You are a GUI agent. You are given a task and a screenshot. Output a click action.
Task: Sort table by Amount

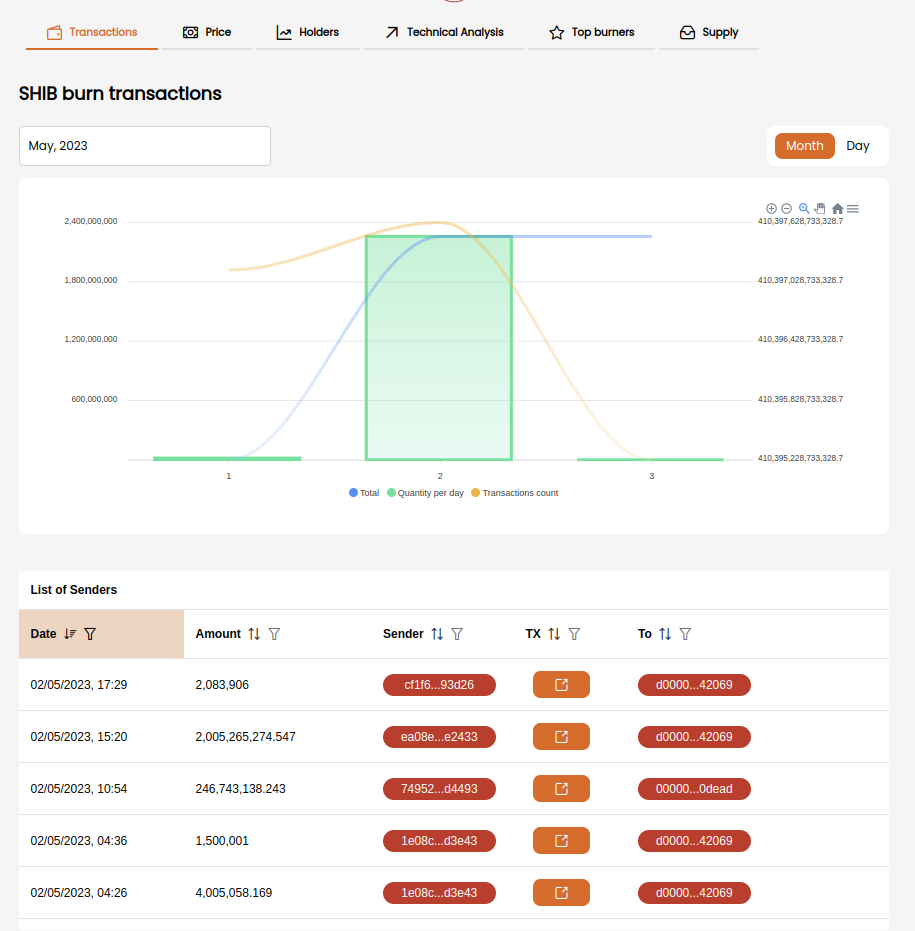pyautogui.click(x=254, y=634)
